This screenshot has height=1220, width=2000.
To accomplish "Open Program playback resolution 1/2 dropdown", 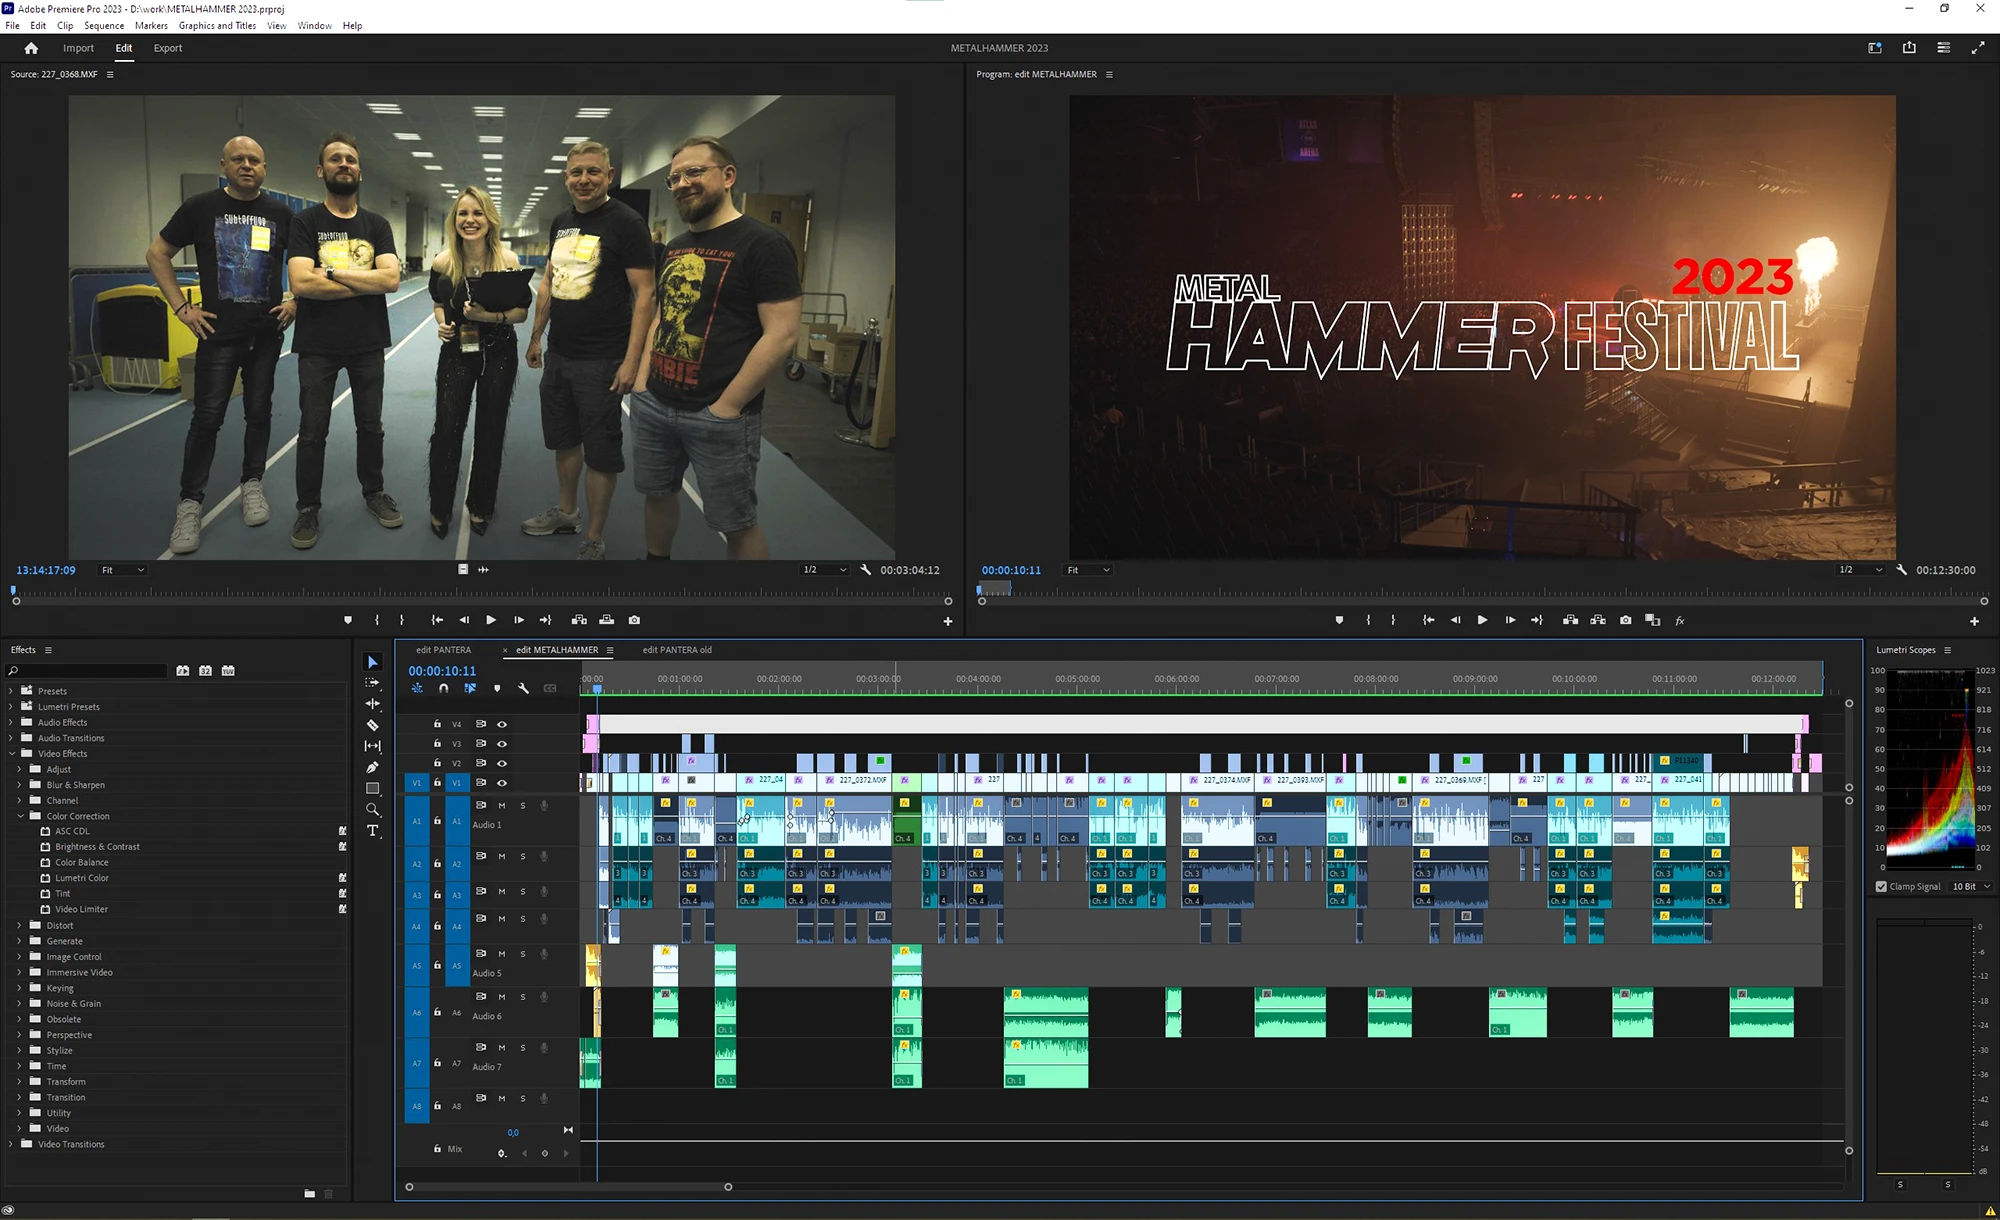I will pyautogui.click(x=1861, y=570).
